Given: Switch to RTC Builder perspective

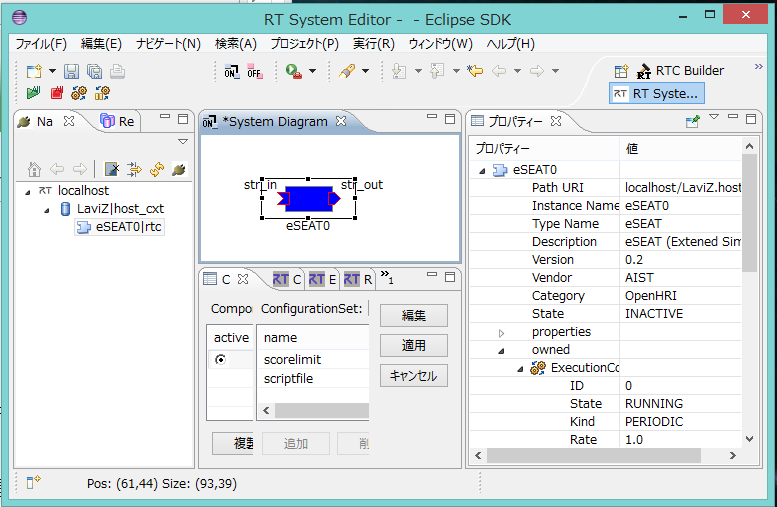Looking at the screenshot, I should [x=680, y=71].
